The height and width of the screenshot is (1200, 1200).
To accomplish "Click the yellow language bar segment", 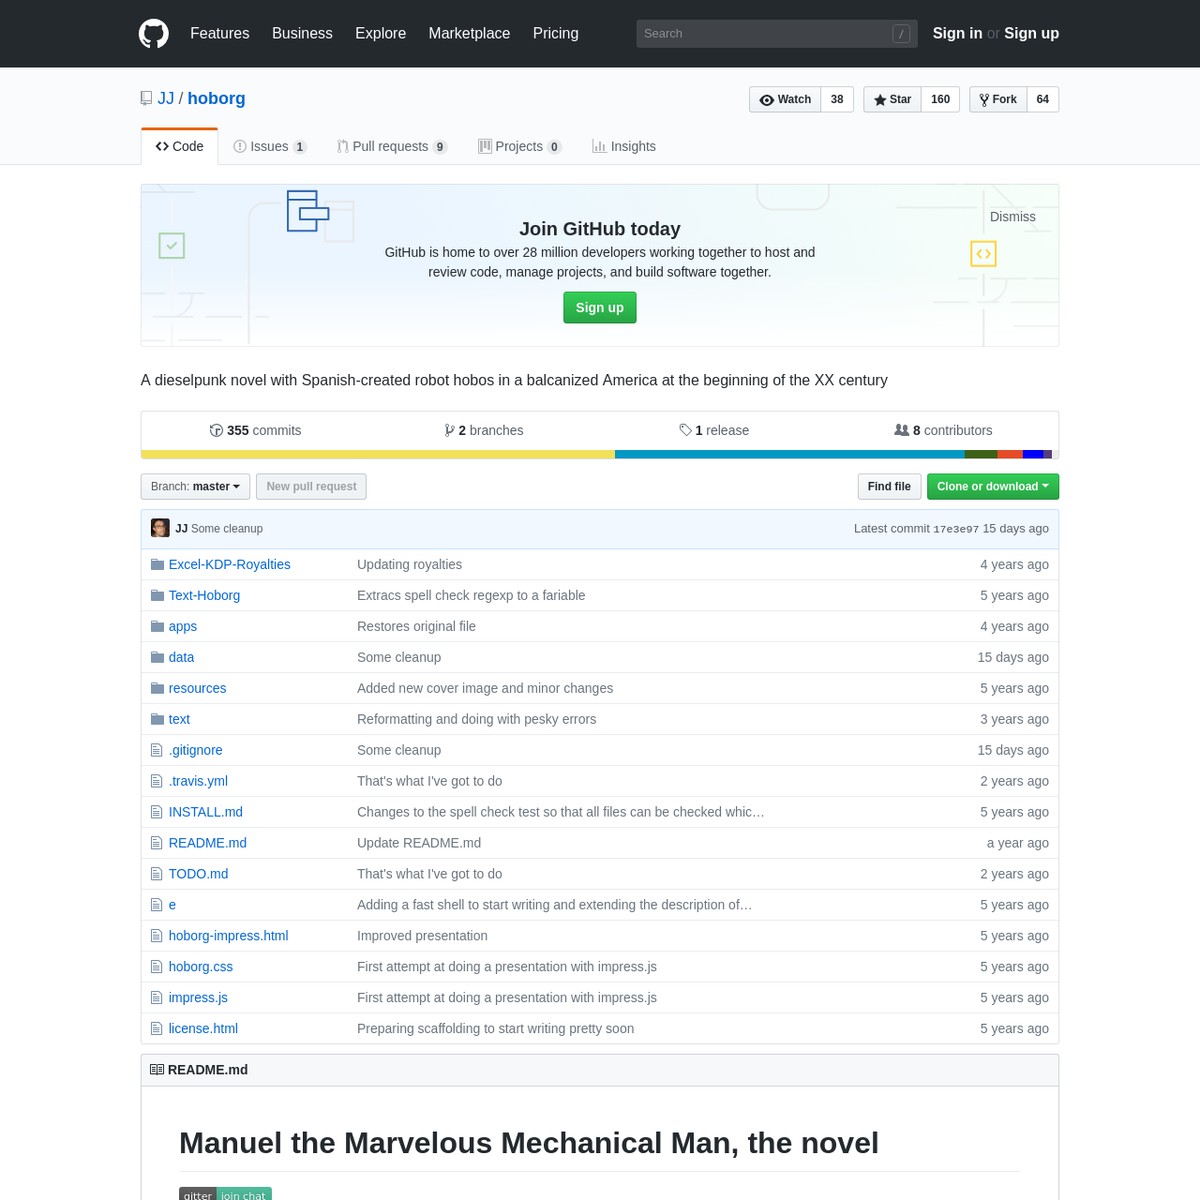I will (378, 454).
